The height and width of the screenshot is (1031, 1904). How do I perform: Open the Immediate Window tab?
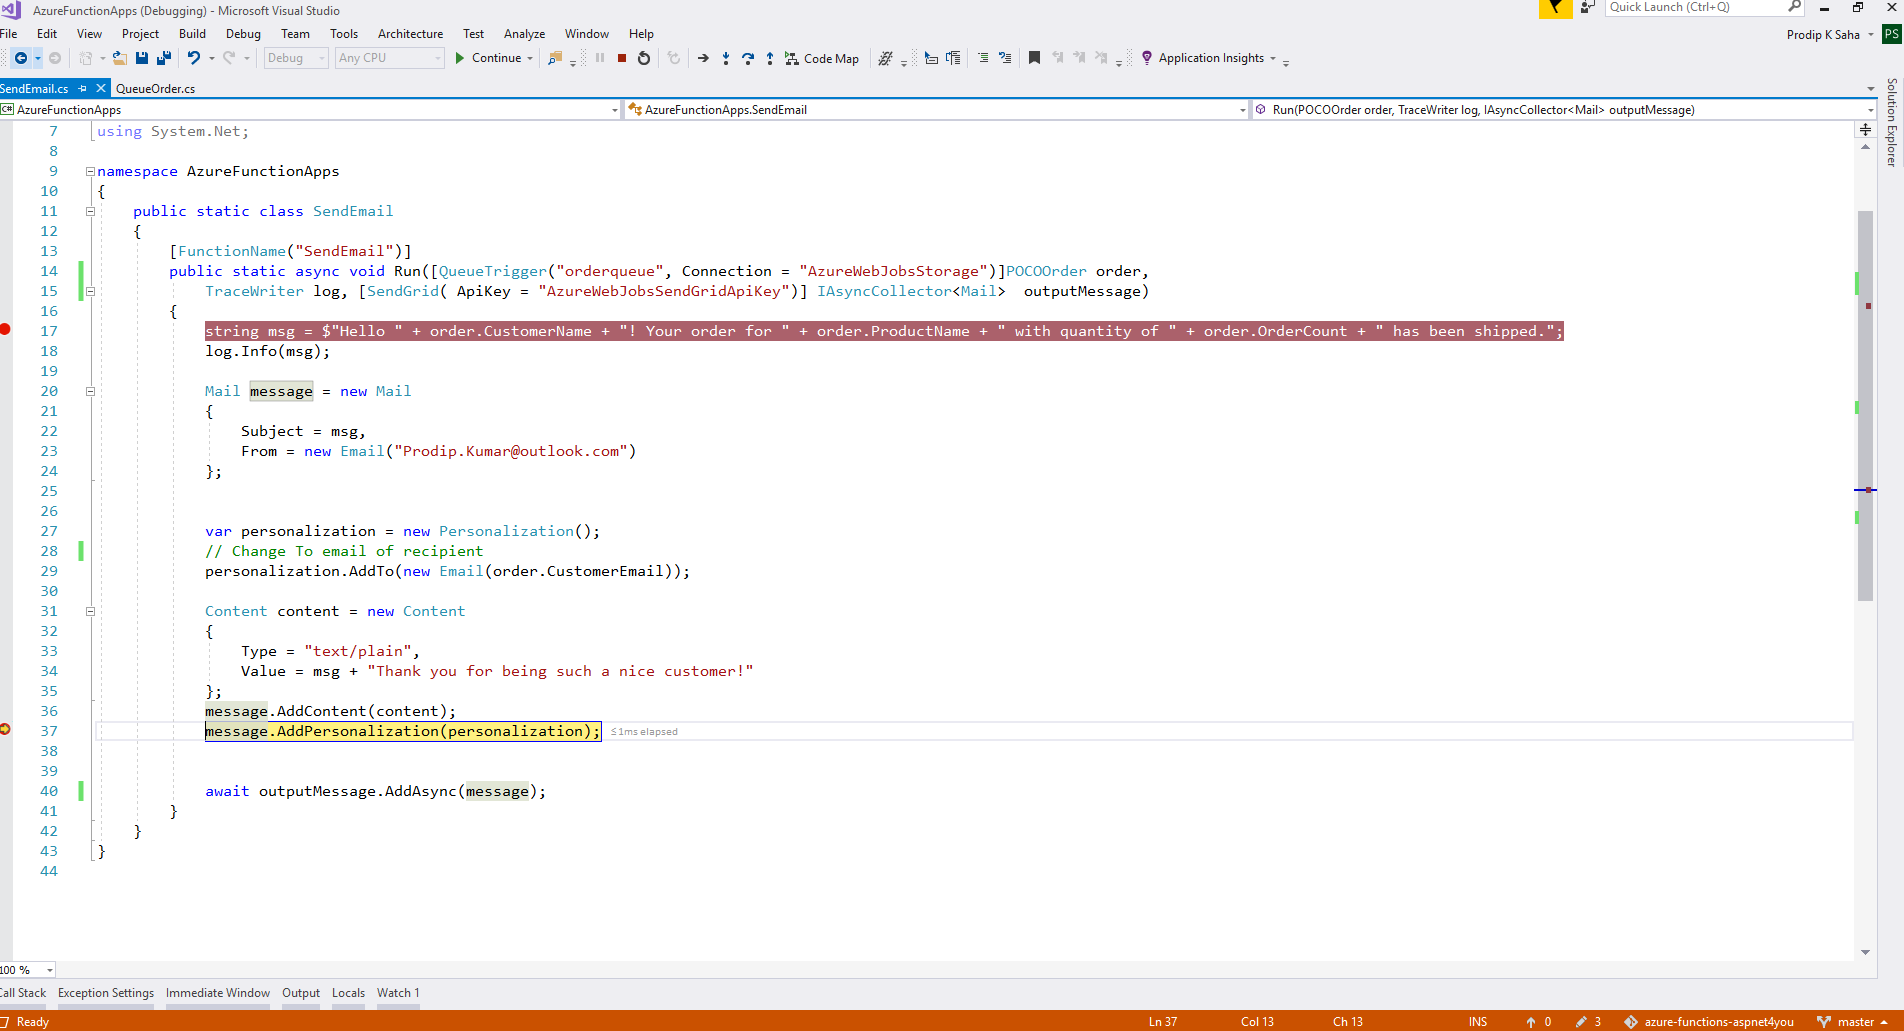point(218,993)
